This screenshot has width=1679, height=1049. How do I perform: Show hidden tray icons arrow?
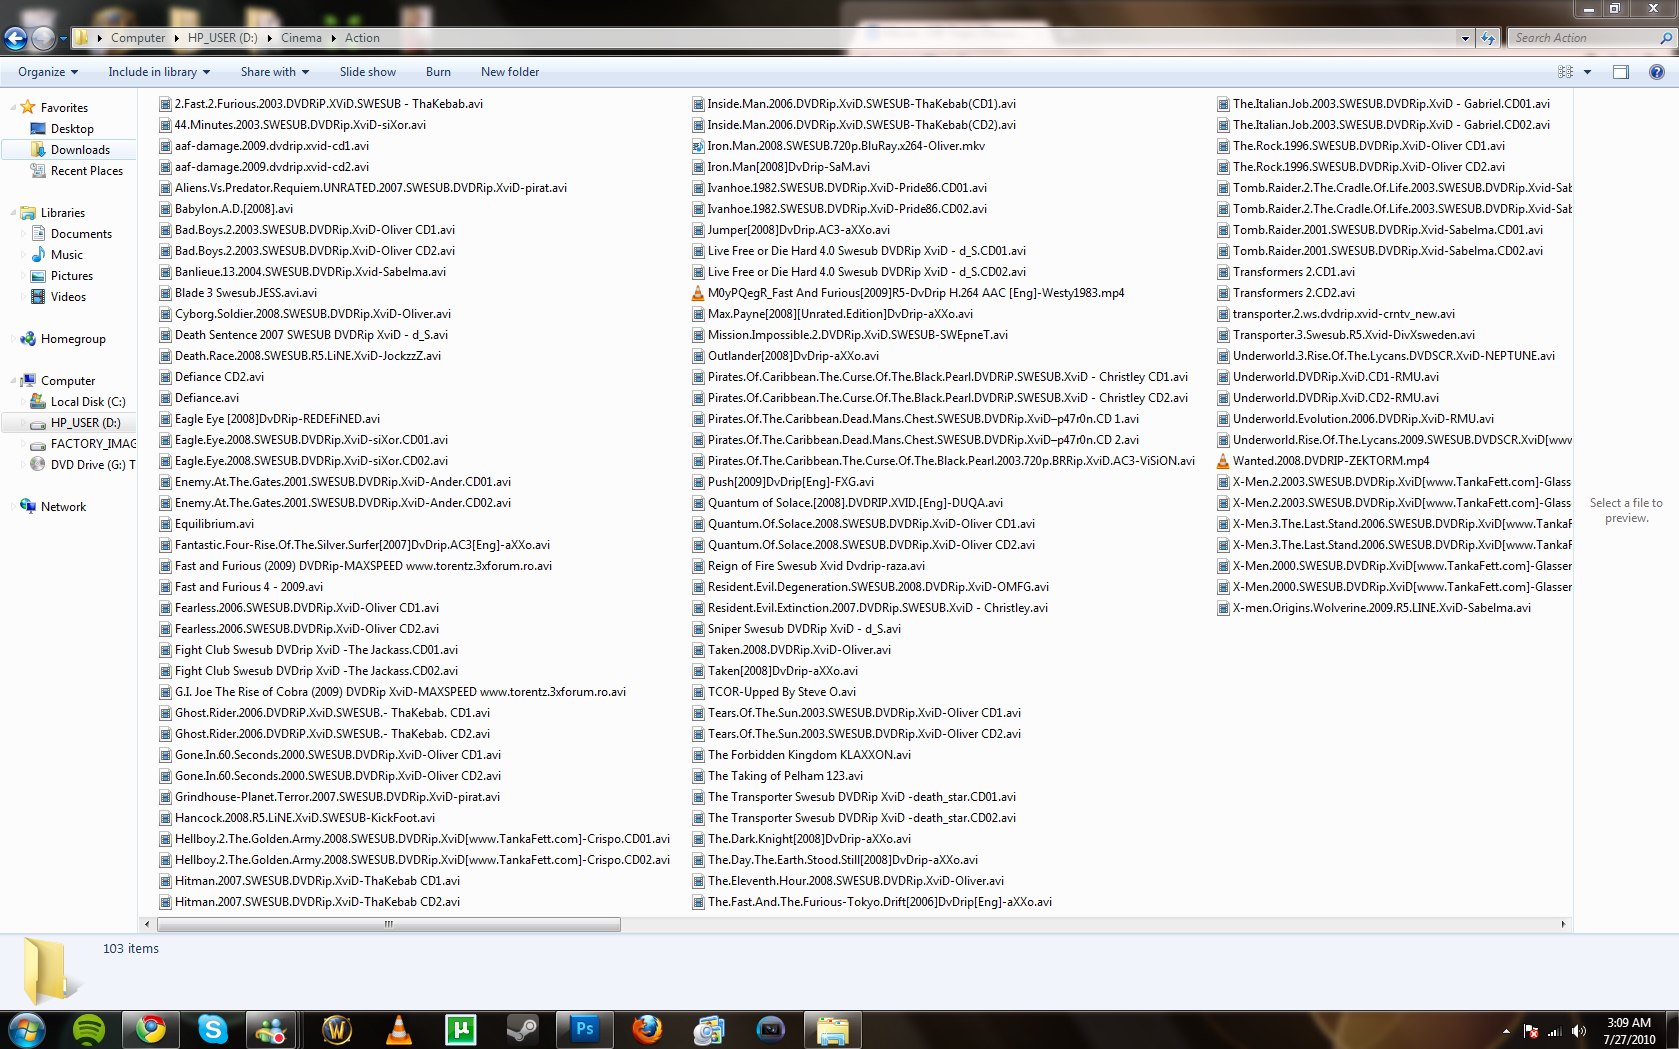coord(1505,1031)
